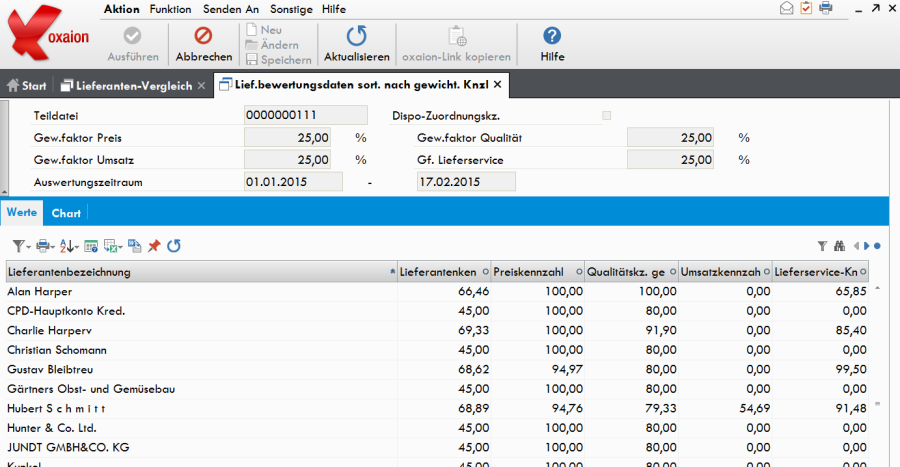Open the task clipboard icon in the title bar
Image resolution: width=900 pixels, height=467 pixels.
[x=806, y=8]
